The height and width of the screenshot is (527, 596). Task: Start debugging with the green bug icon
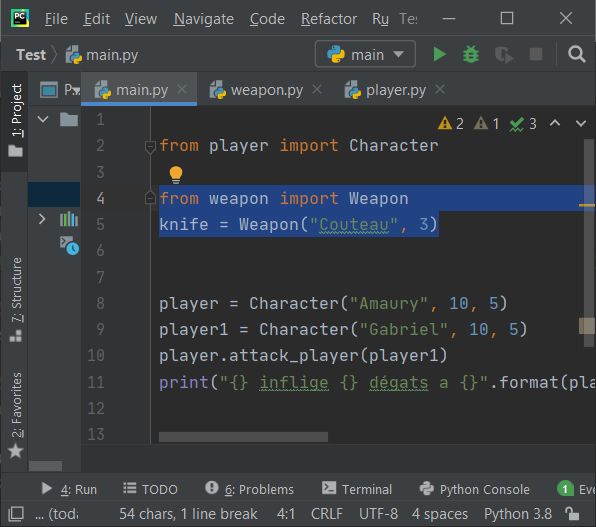click(471, 54)
